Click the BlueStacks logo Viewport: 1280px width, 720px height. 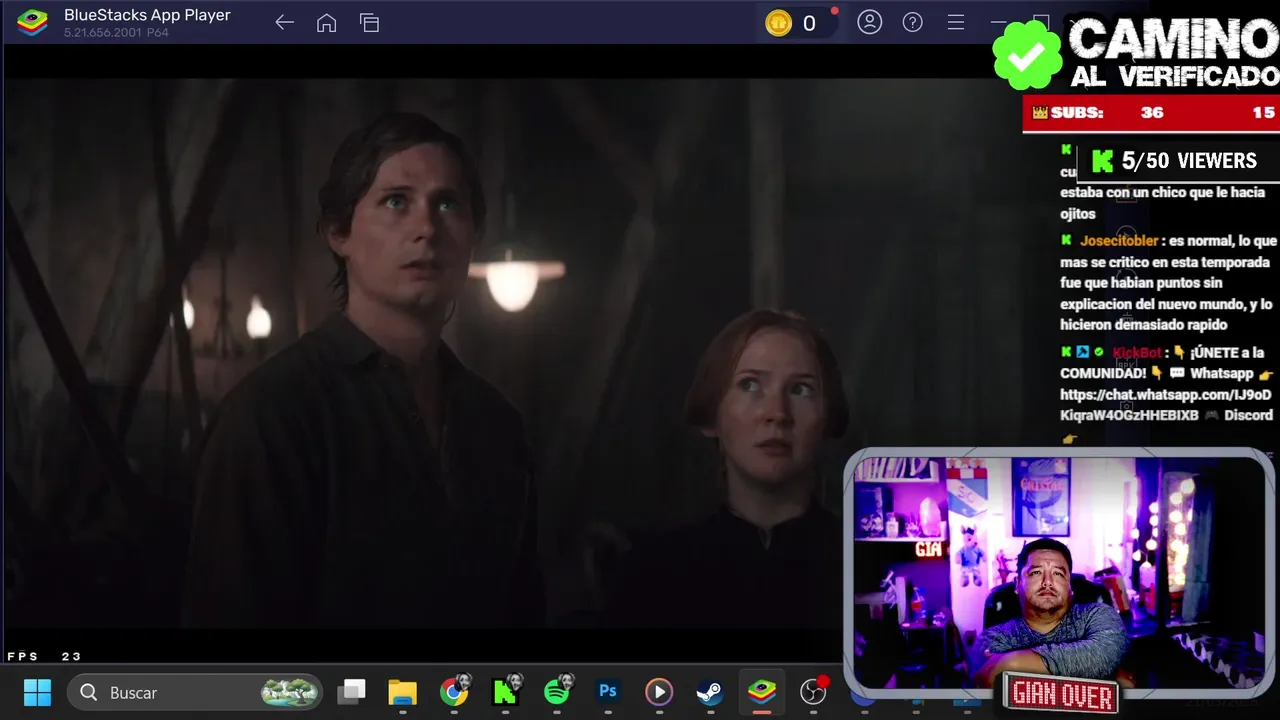[x=32, y=22]
